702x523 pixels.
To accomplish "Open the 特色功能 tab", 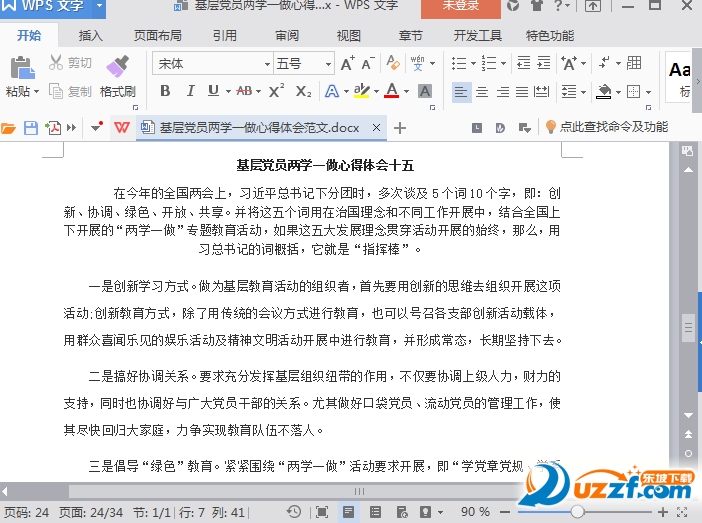I will tap(550, 35).
